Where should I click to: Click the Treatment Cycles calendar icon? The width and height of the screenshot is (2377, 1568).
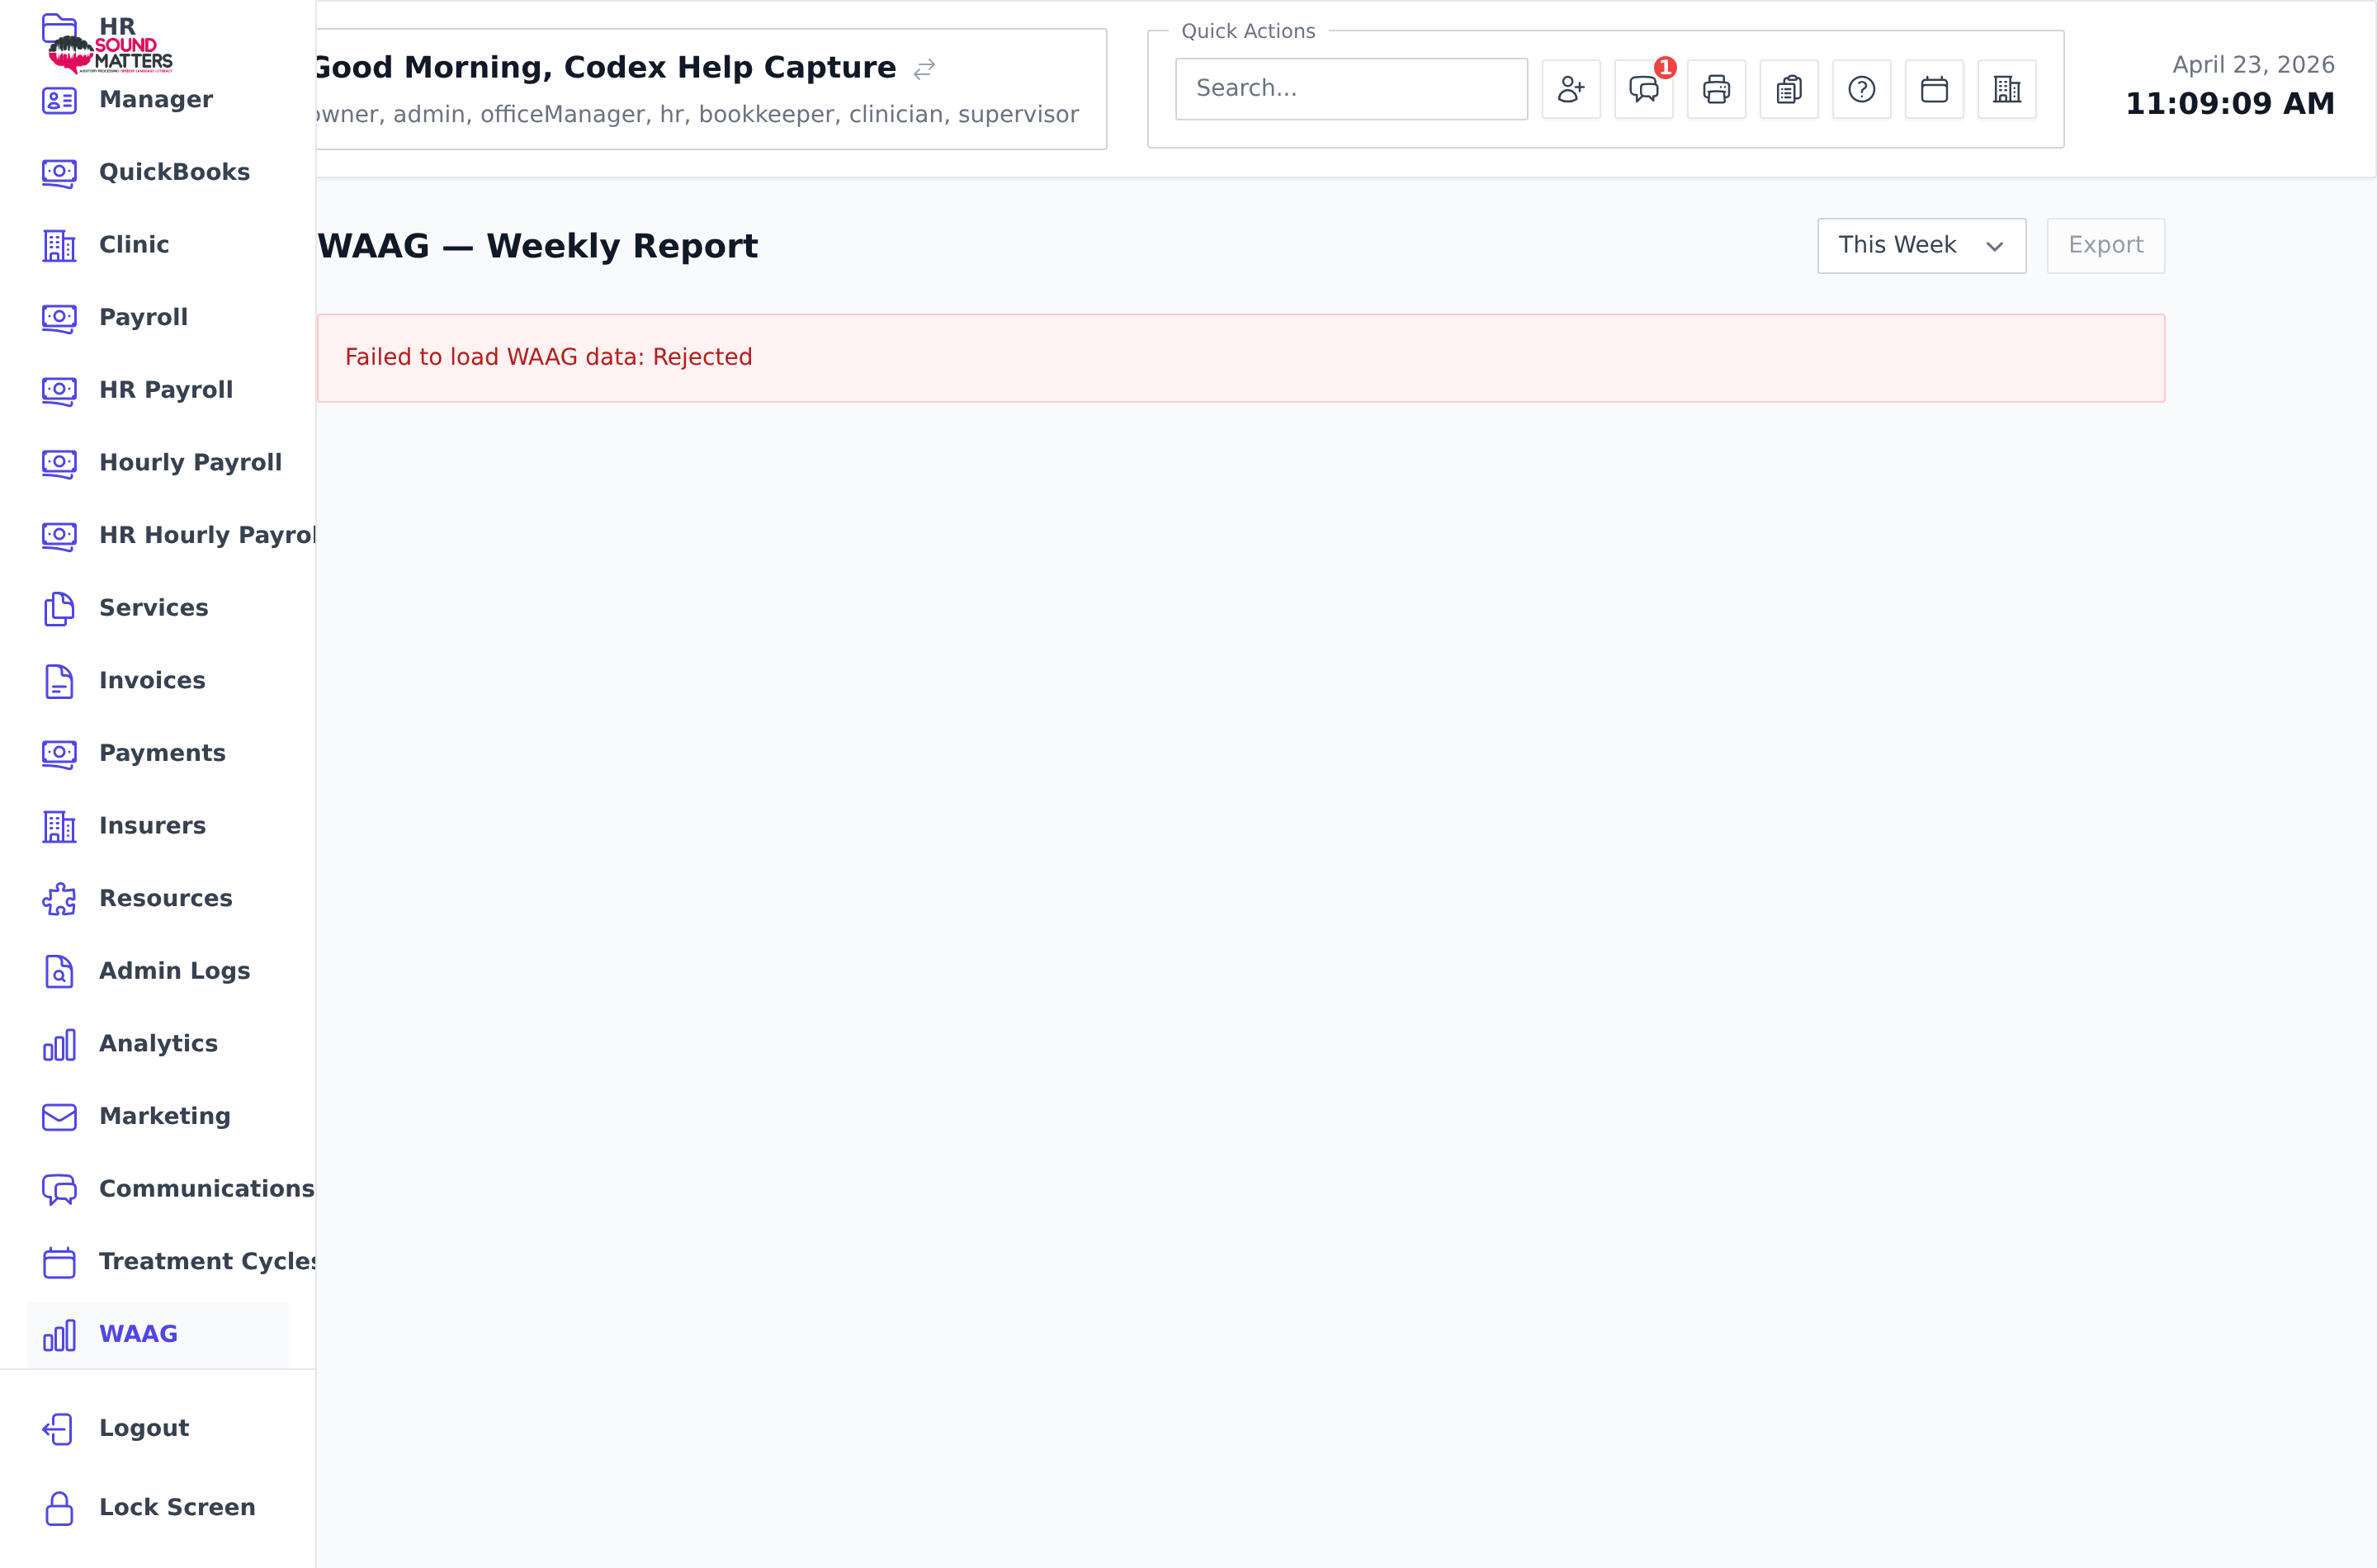point(59,1262)
